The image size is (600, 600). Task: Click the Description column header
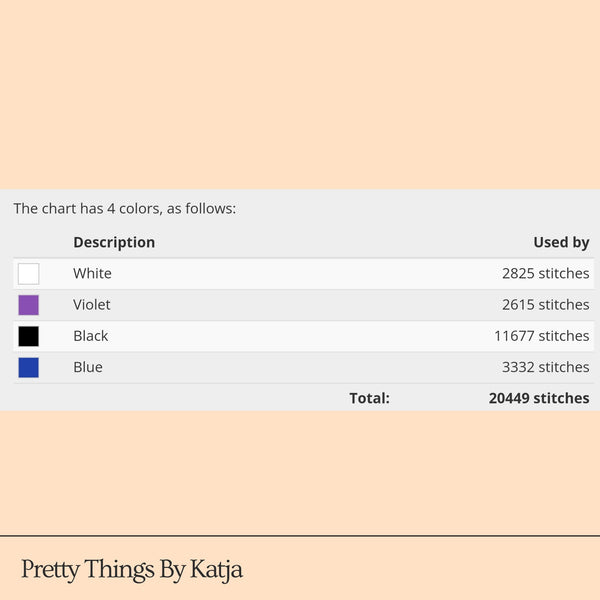114,242
